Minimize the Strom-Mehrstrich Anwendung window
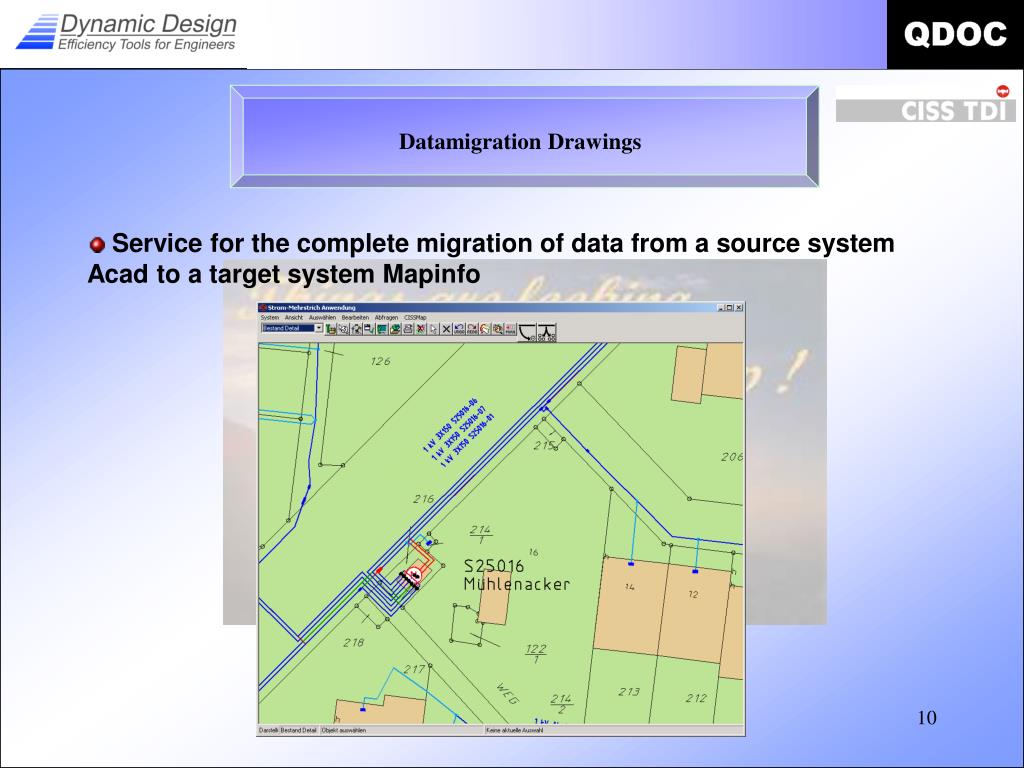Viewport: 1024px width, 768px height. (721, 308)
